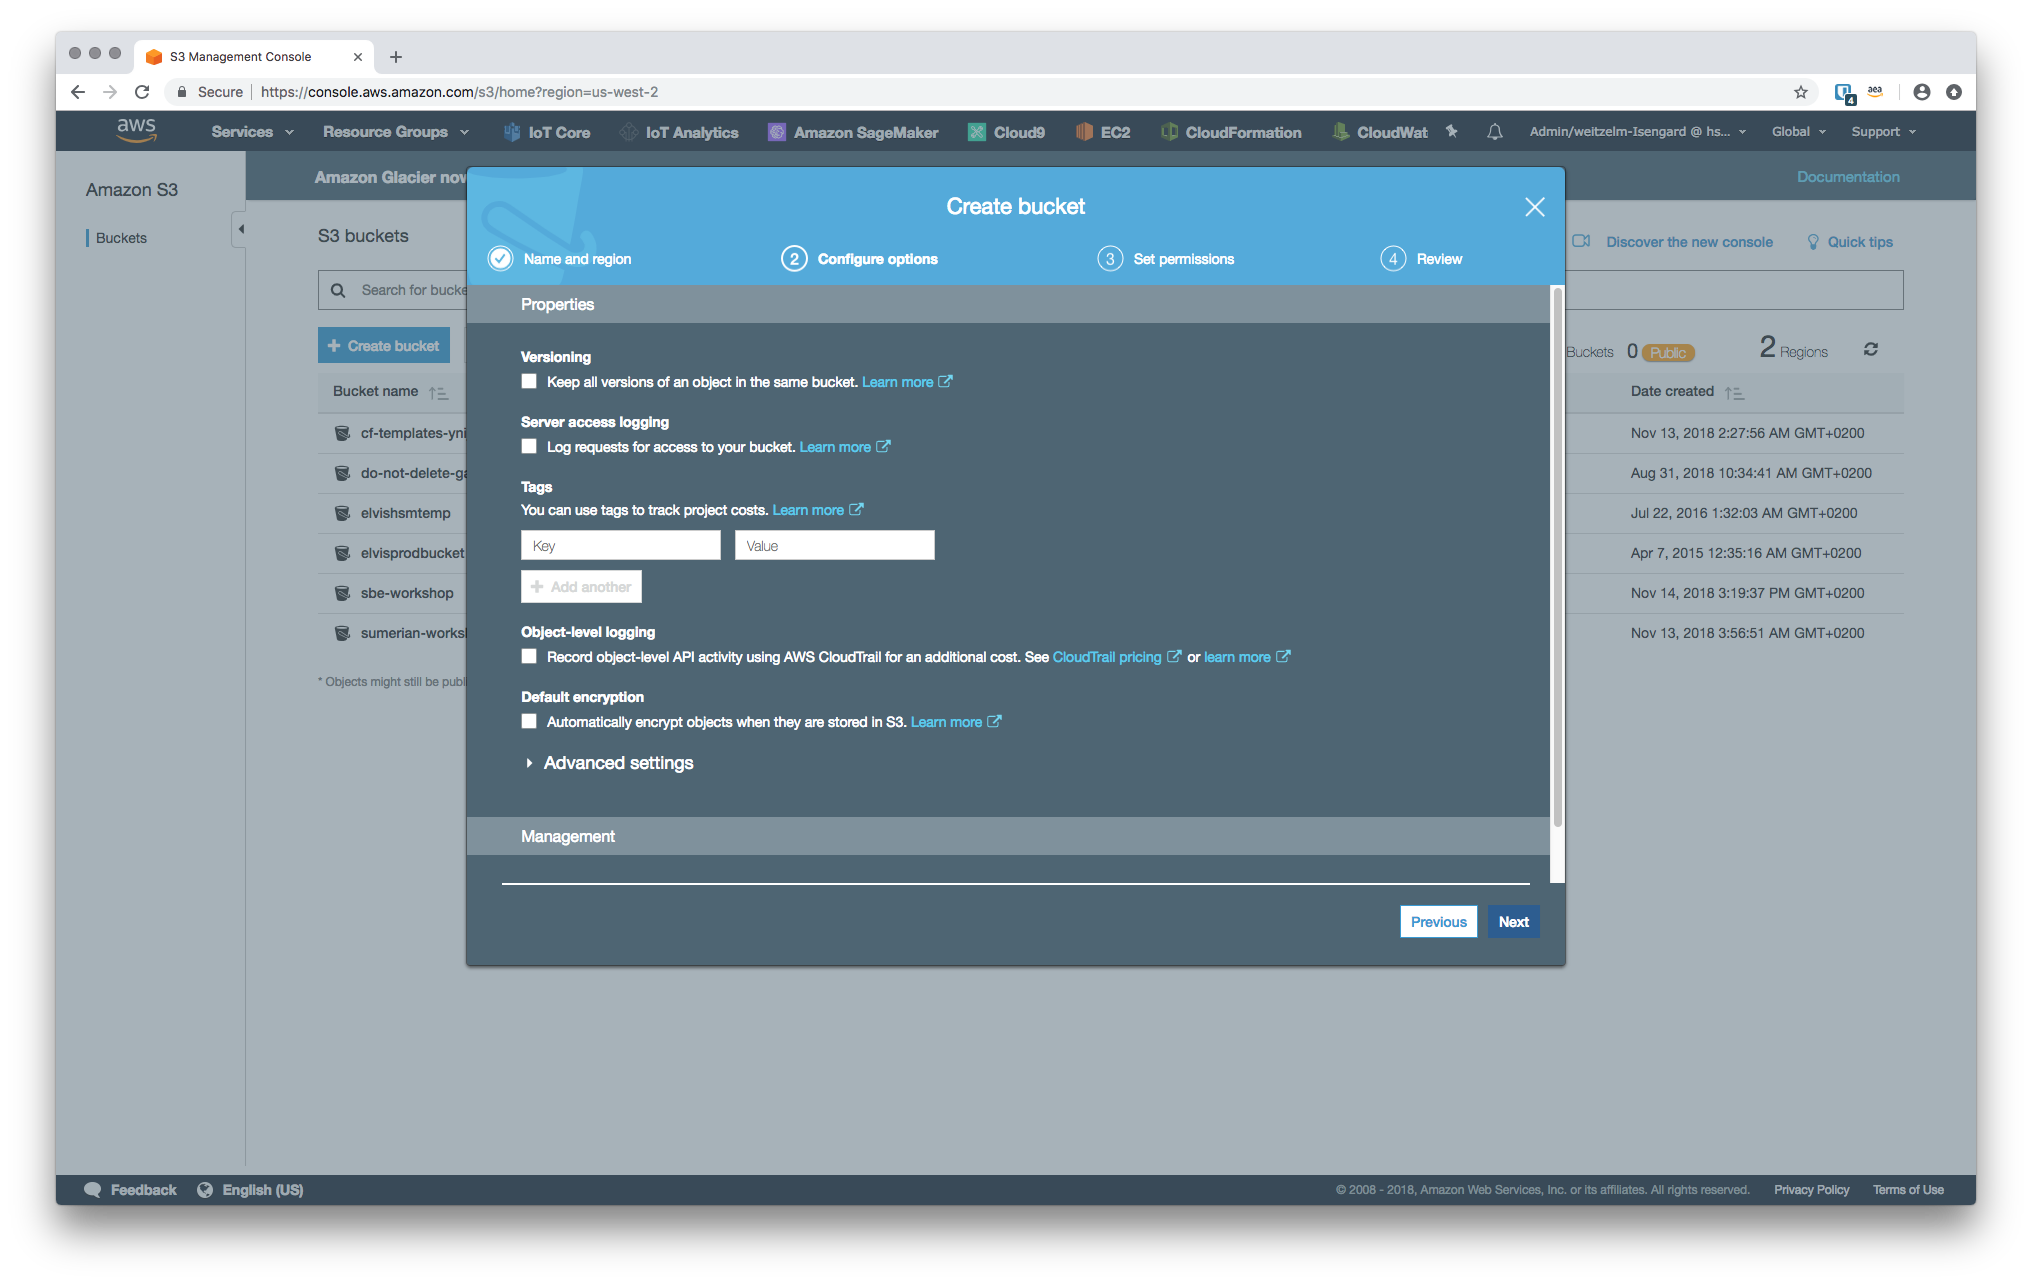Enable Object-level logging checkbox
This screenshot has width=2032, height=1285.
(x=529, y=656)
